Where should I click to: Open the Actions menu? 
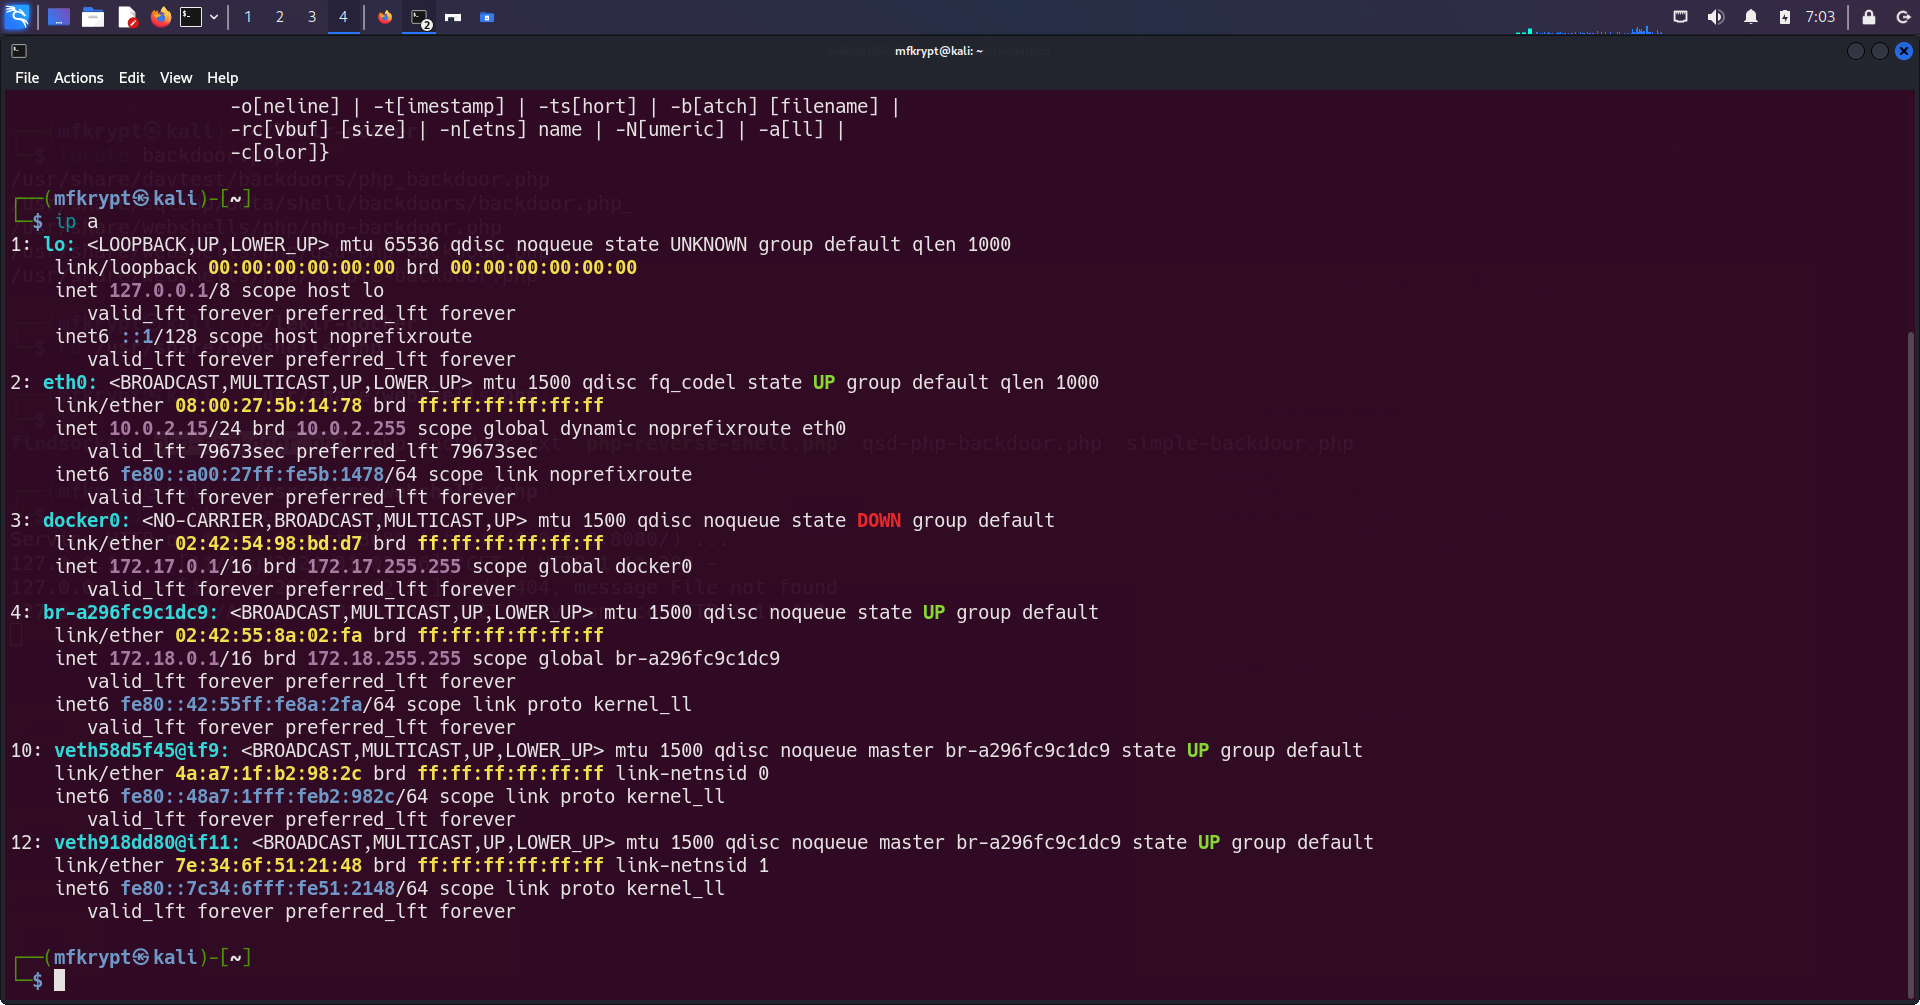[x=78, y=78]
